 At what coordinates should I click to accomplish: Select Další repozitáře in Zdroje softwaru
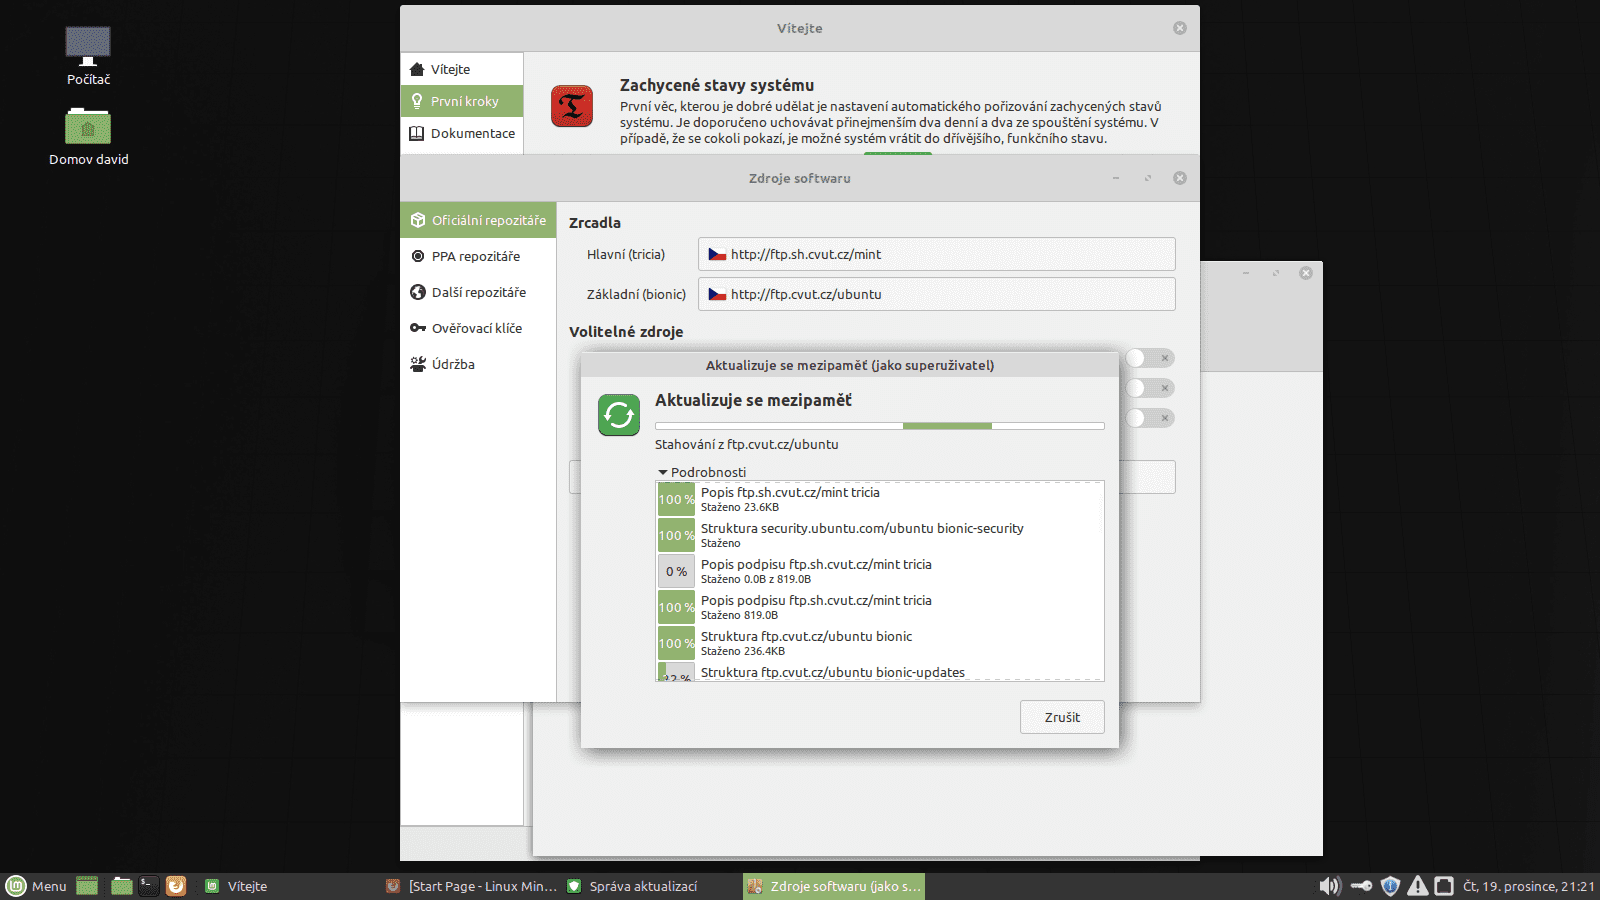coord(477,292)
